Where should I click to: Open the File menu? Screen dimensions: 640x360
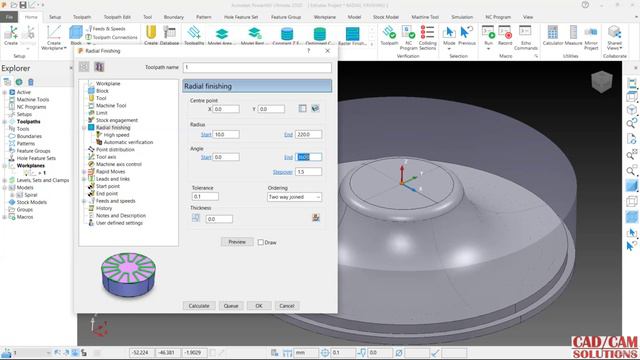pos(9,17)
